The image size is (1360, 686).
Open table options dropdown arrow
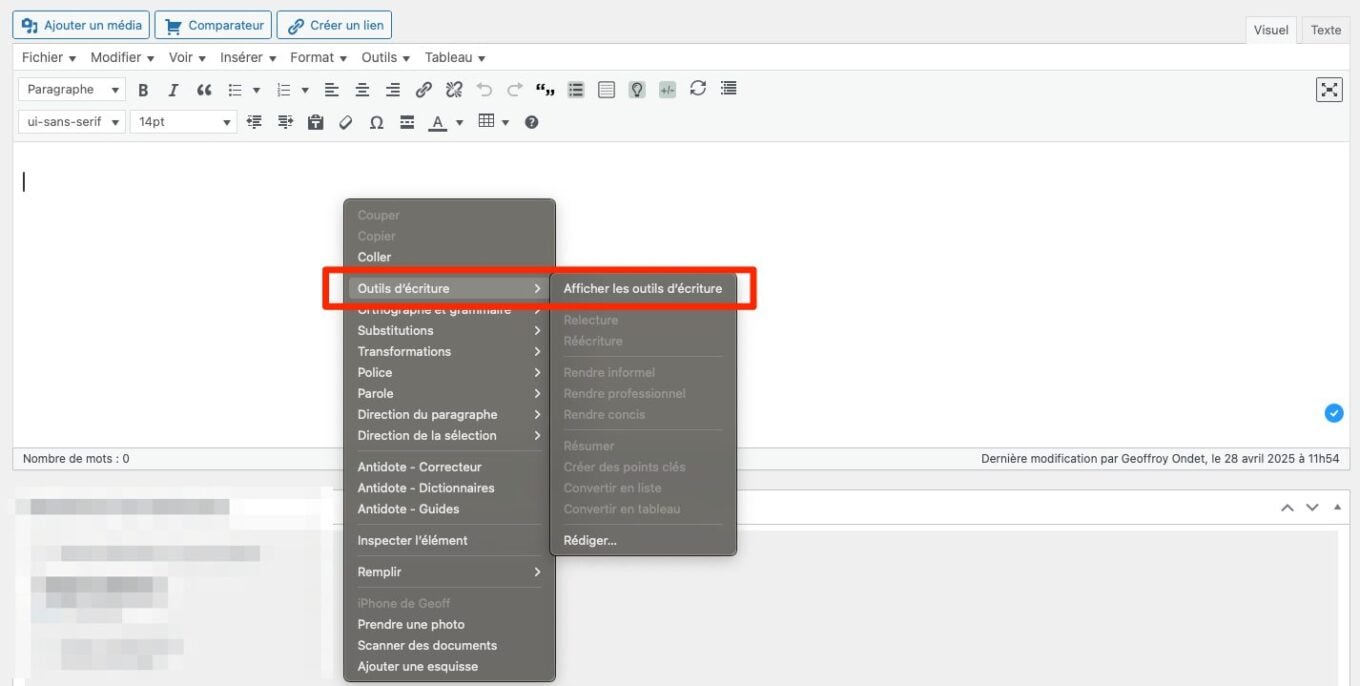[x=505, y=122]
